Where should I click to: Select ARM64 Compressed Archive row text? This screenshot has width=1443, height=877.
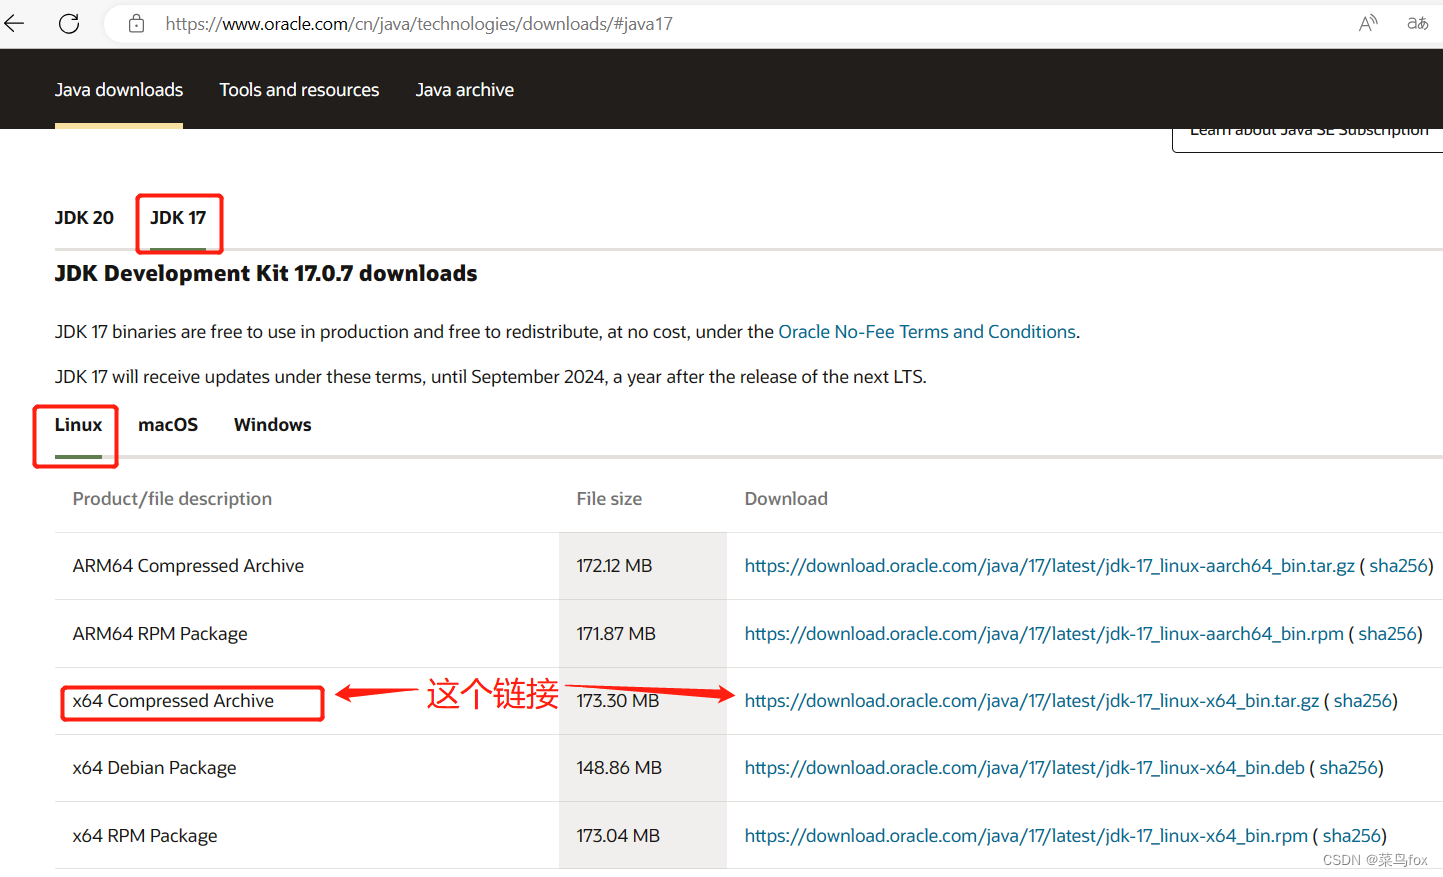point(188,566)
